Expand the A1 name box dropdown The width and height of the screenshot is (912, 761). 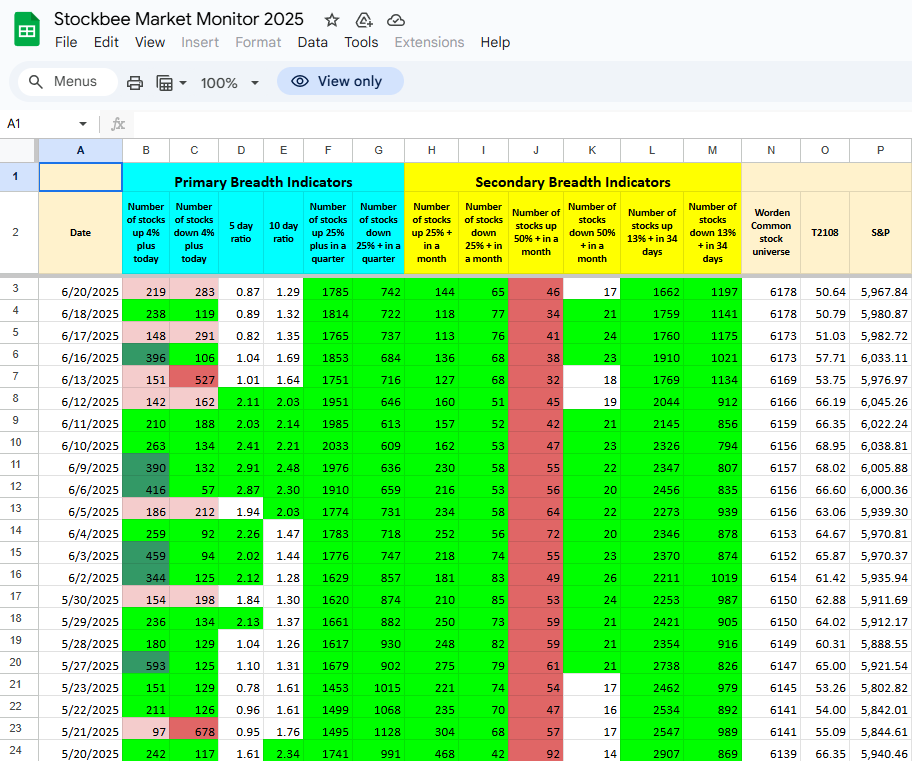click(83, 124)
